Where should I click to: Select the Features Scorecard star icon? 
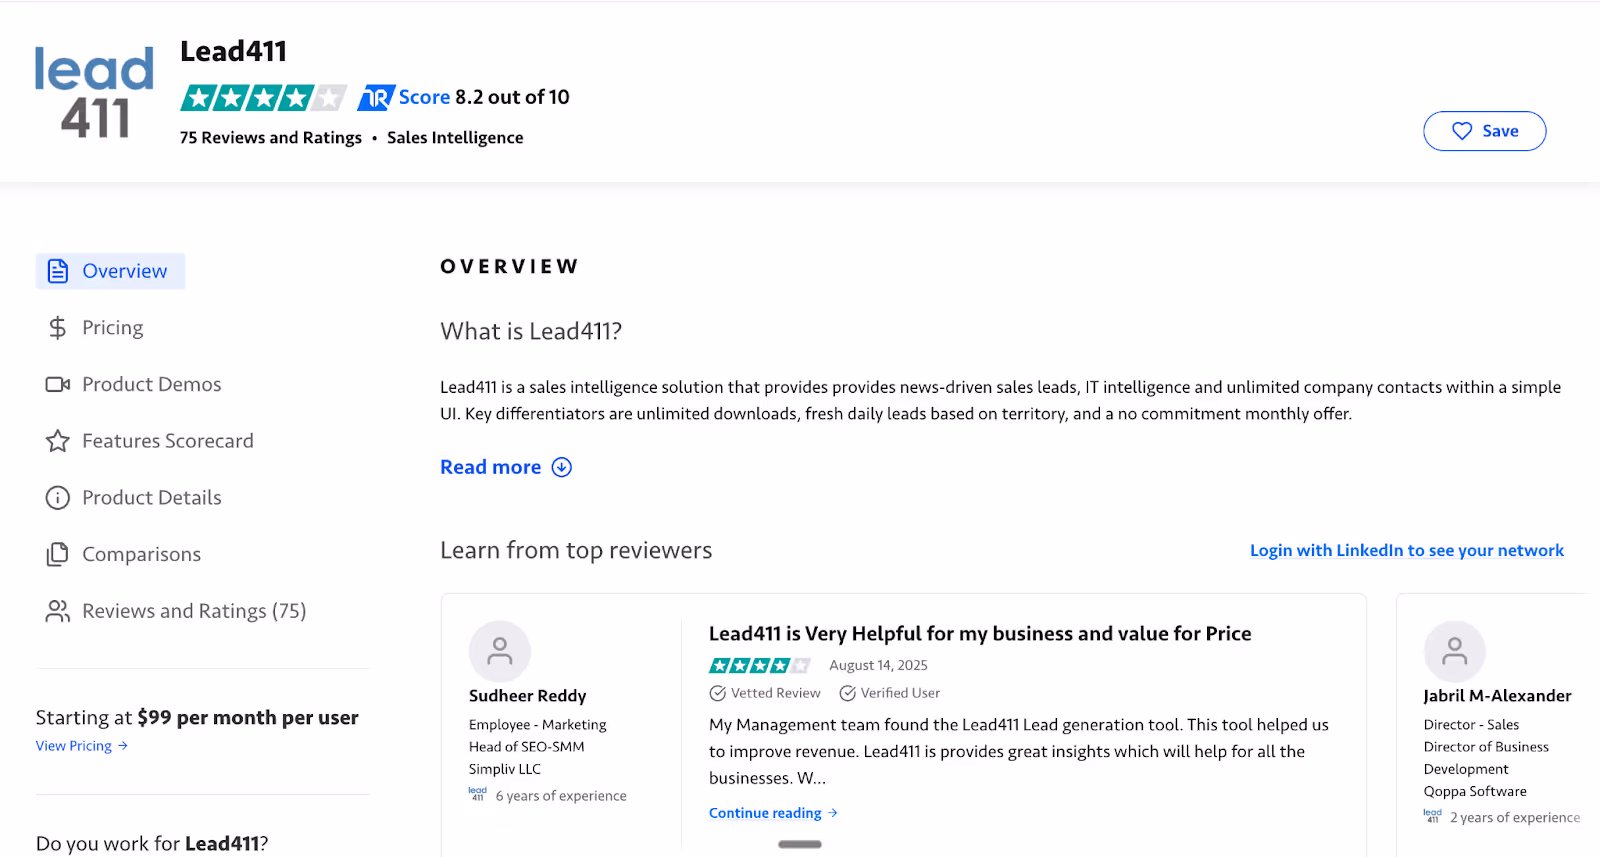click(x=58, y=440)
